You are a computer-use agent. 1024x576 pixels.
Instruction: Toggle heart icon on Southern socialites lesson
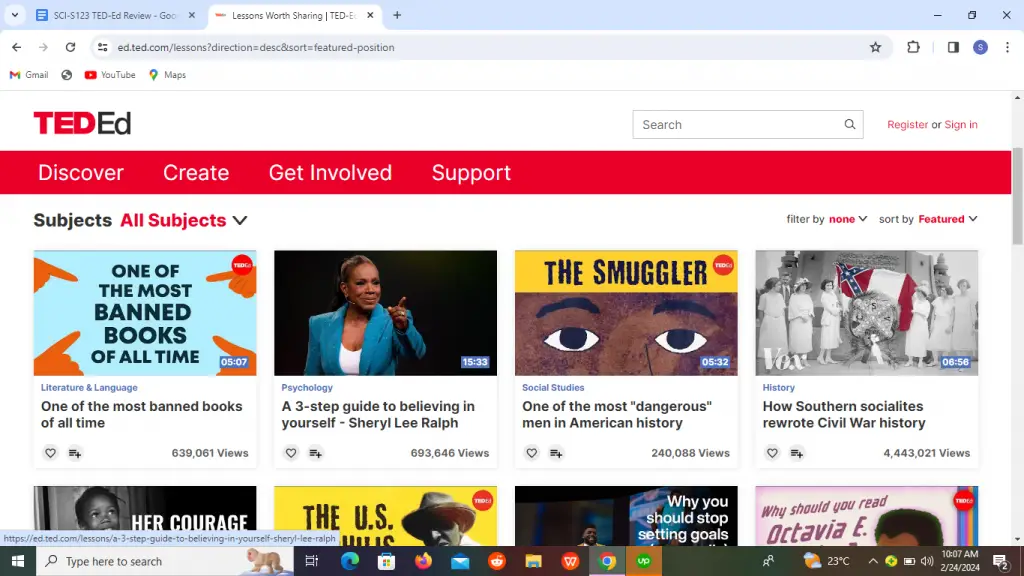coord(772,453)
